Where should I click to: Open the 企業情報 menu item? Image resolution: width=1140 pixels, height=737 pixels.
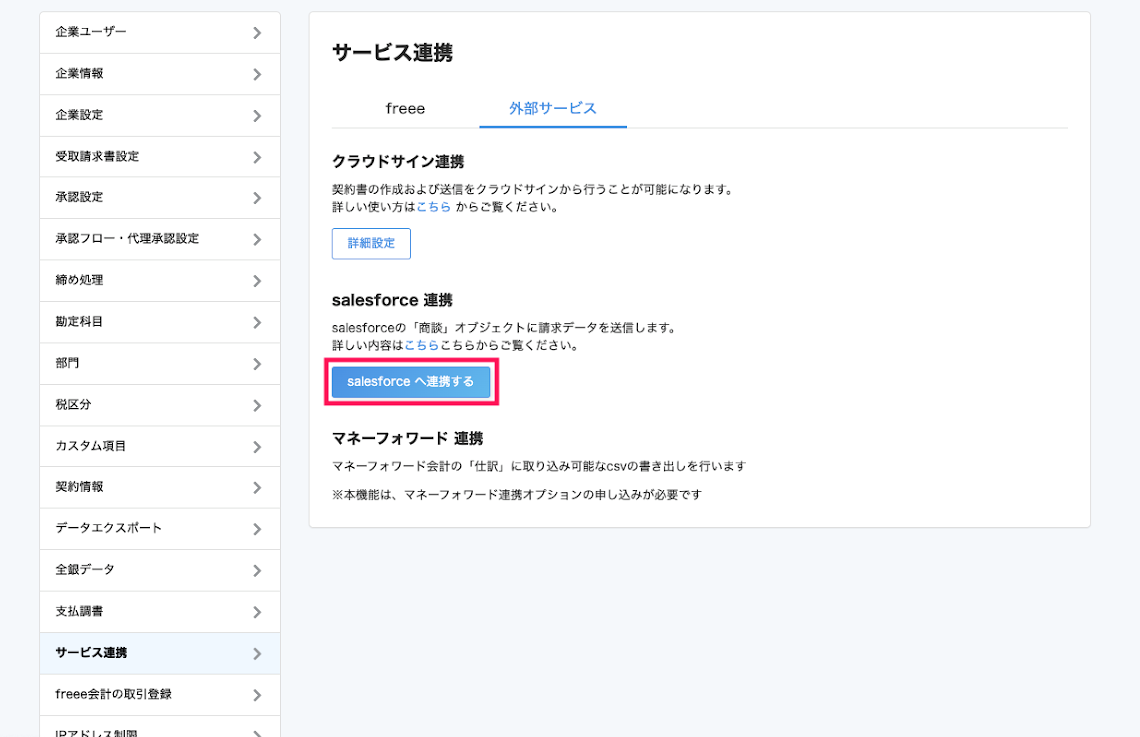(160, 73)
